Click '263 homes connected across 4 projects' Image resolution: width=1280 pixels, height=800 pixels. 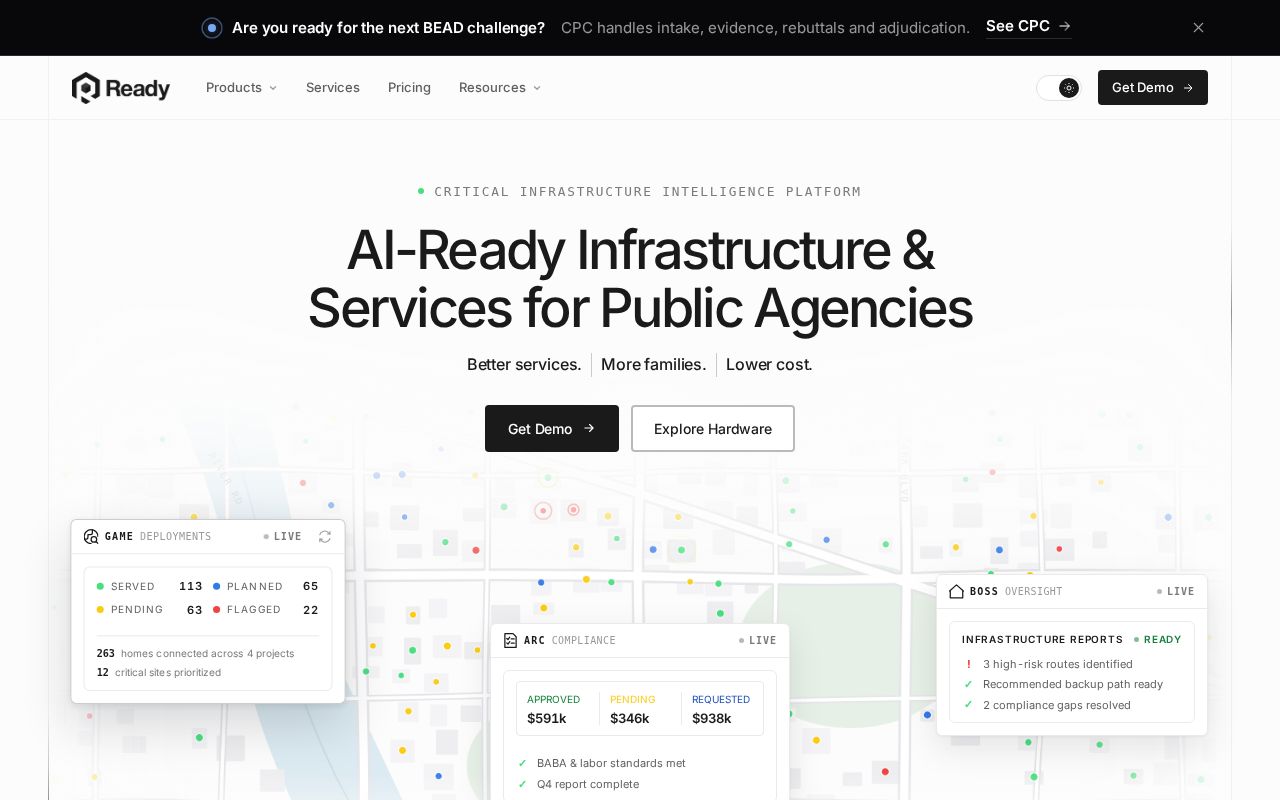click(196, 654)
